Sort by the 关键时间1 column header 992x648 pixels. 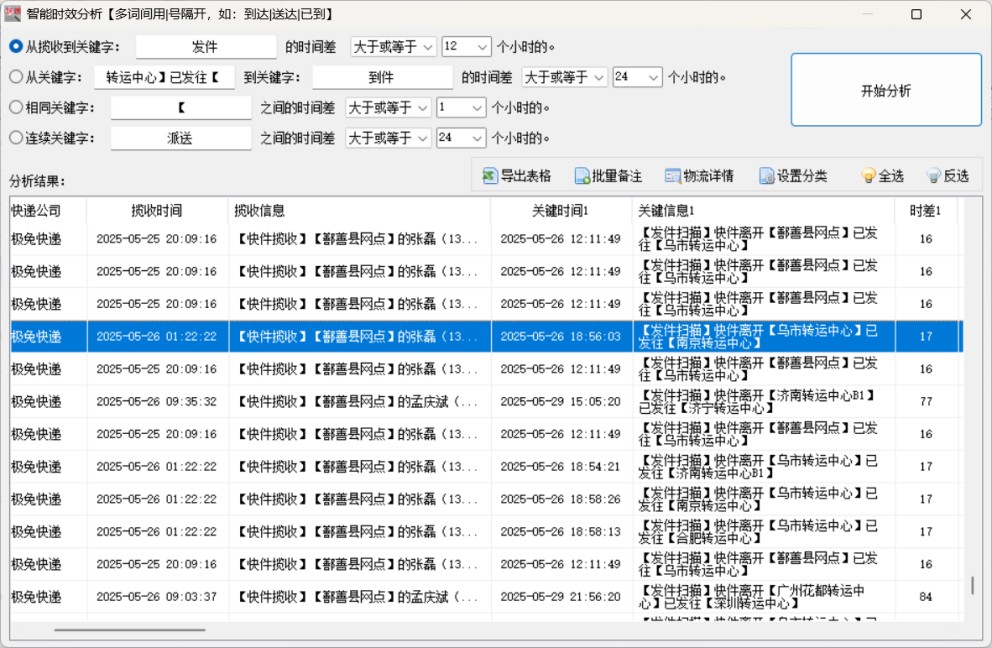561,211
